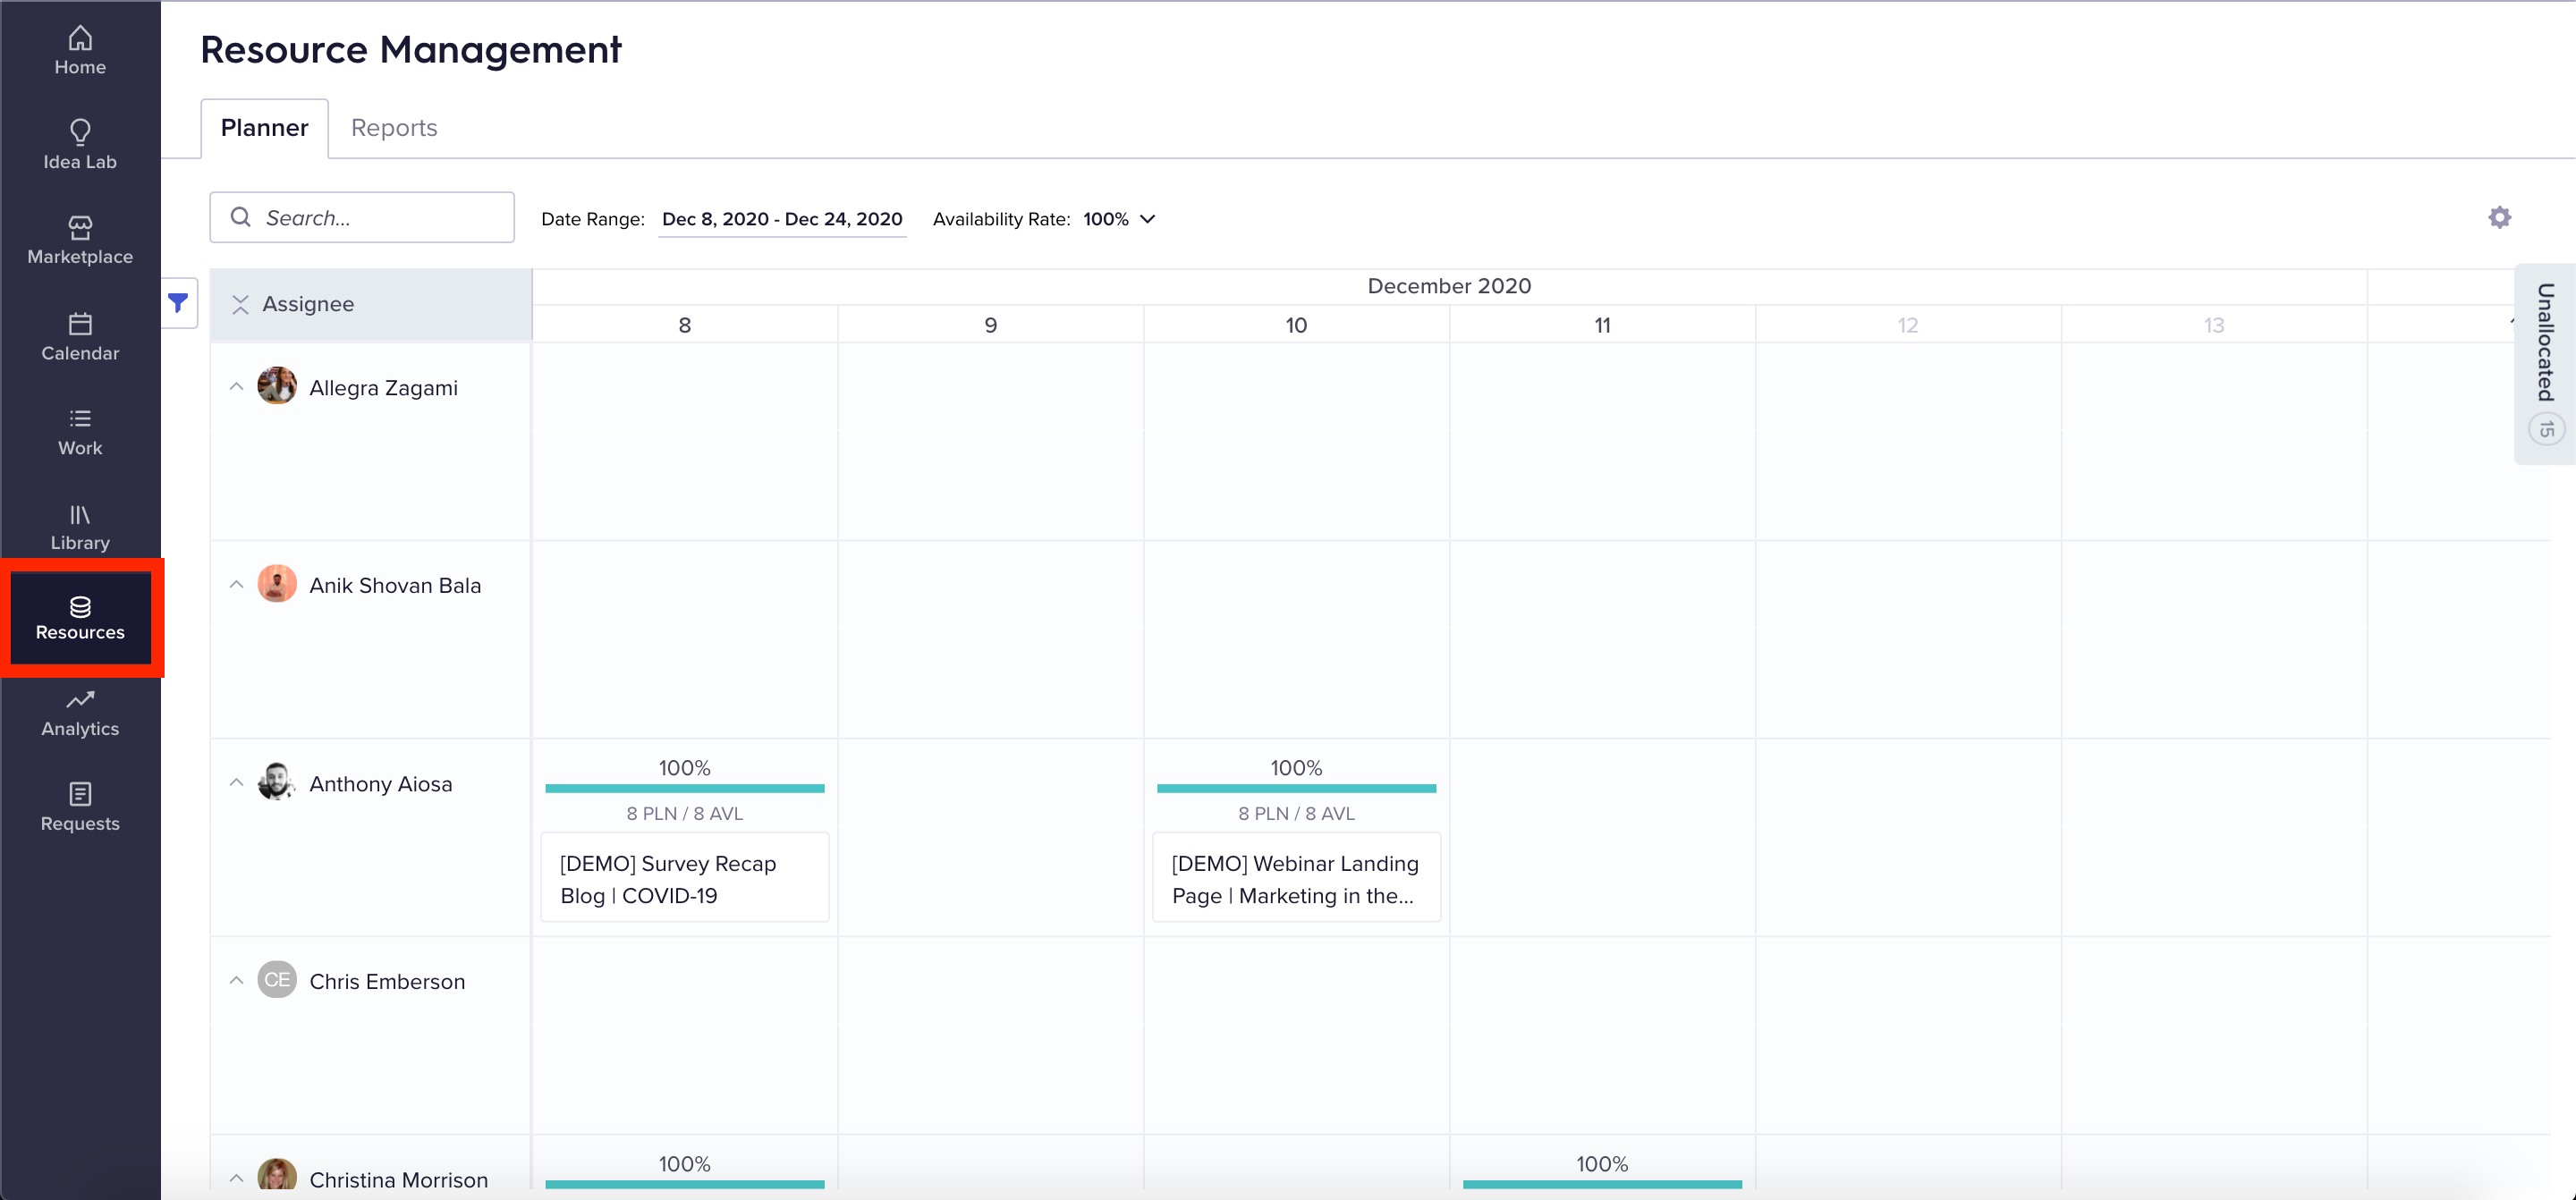Viewport: 2576px width, 1200px height.
Task: Click Christina Morrison's Dec 8 utilization bar
Action: point(685,1184)
